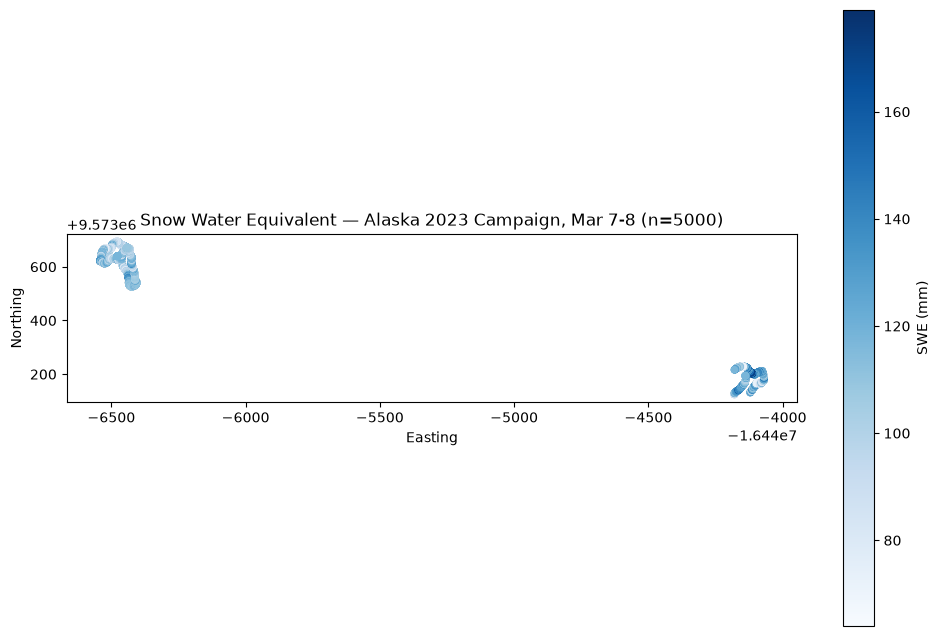Viewport: 940px width, 636px height.
Task: Click the 200 northing tick label
Action: tap(43, 375)
